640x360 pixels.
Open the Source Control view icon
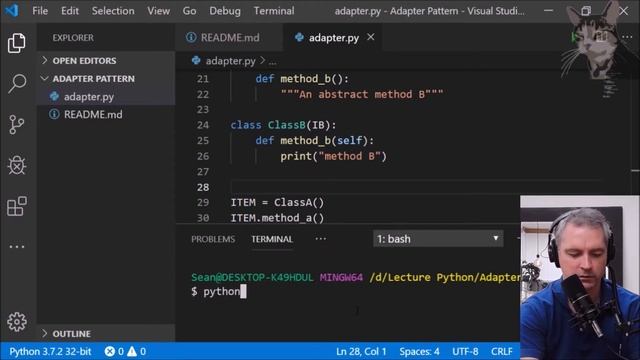pos(17,124)
